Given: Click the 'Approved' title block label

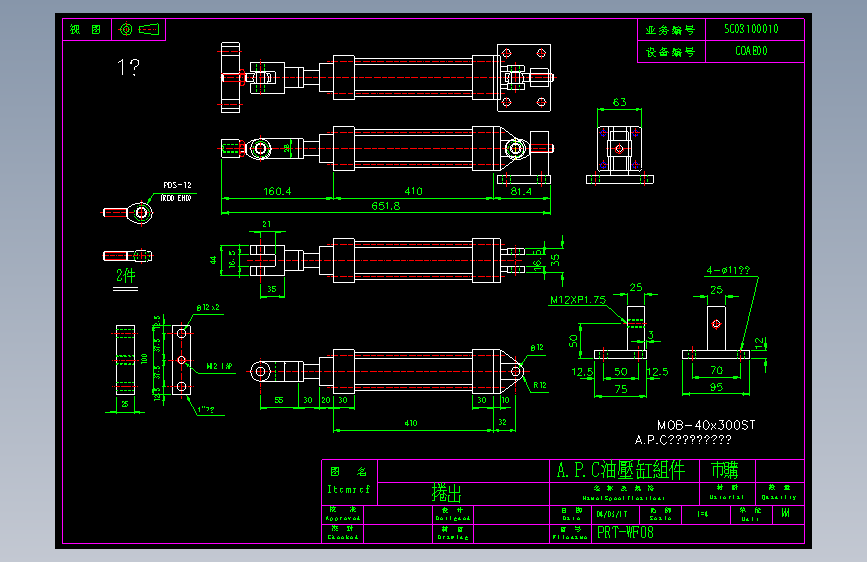Looking at the screenshot, I should click(343, 518).
